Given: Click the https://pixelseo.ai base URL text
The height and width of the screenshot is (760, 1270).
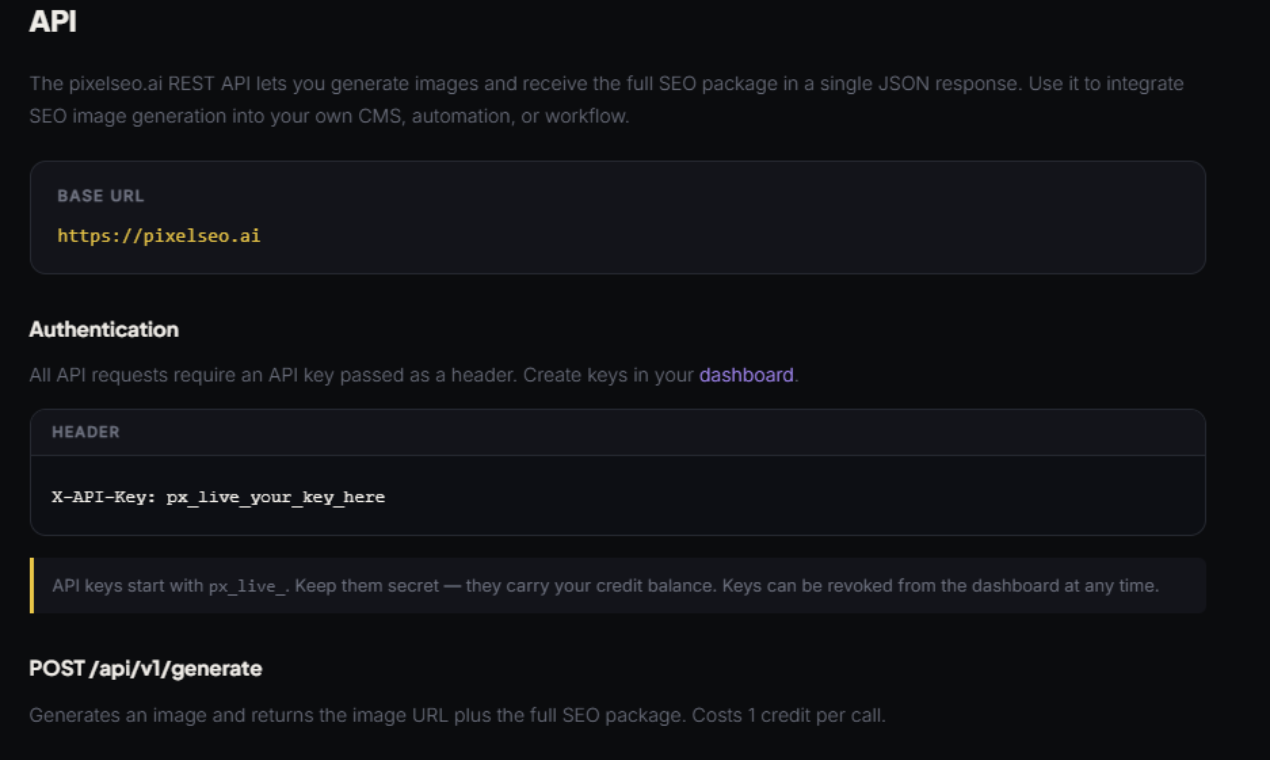Looking at the screenshot, I should (x=158, y=236).
